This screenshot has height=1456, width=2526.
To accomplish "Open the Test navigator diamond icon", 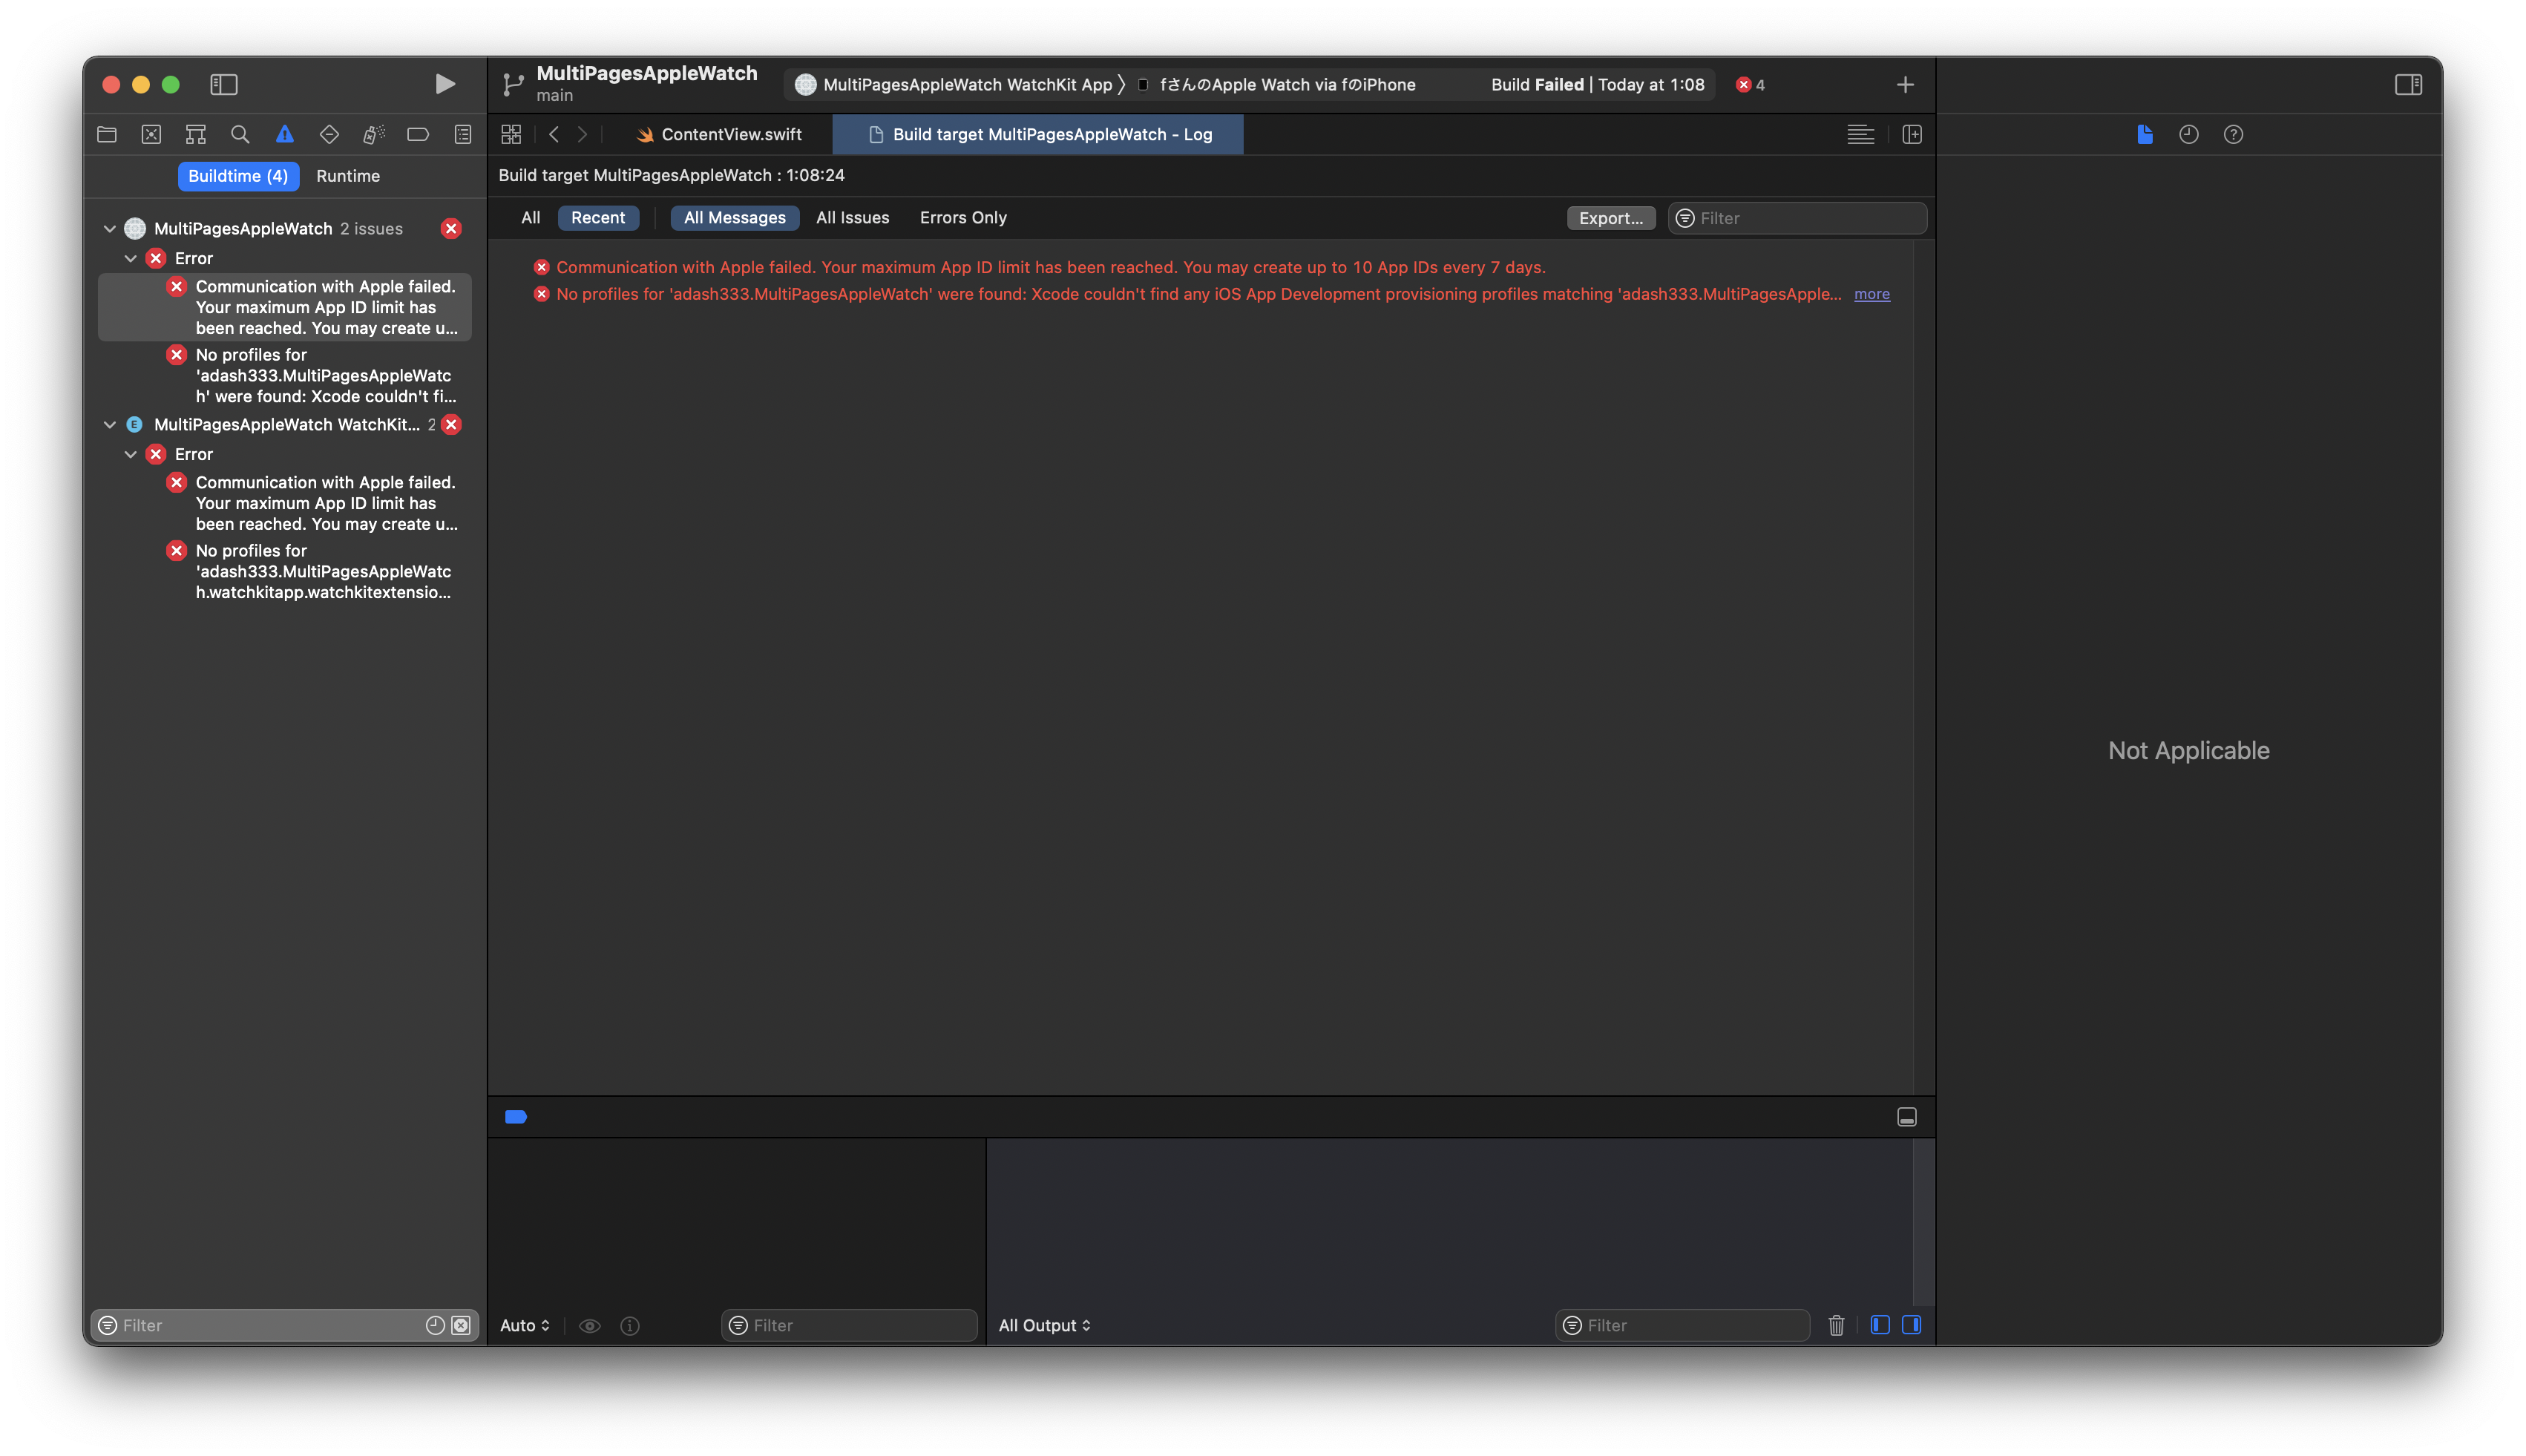I will click(x=329, y=134).
